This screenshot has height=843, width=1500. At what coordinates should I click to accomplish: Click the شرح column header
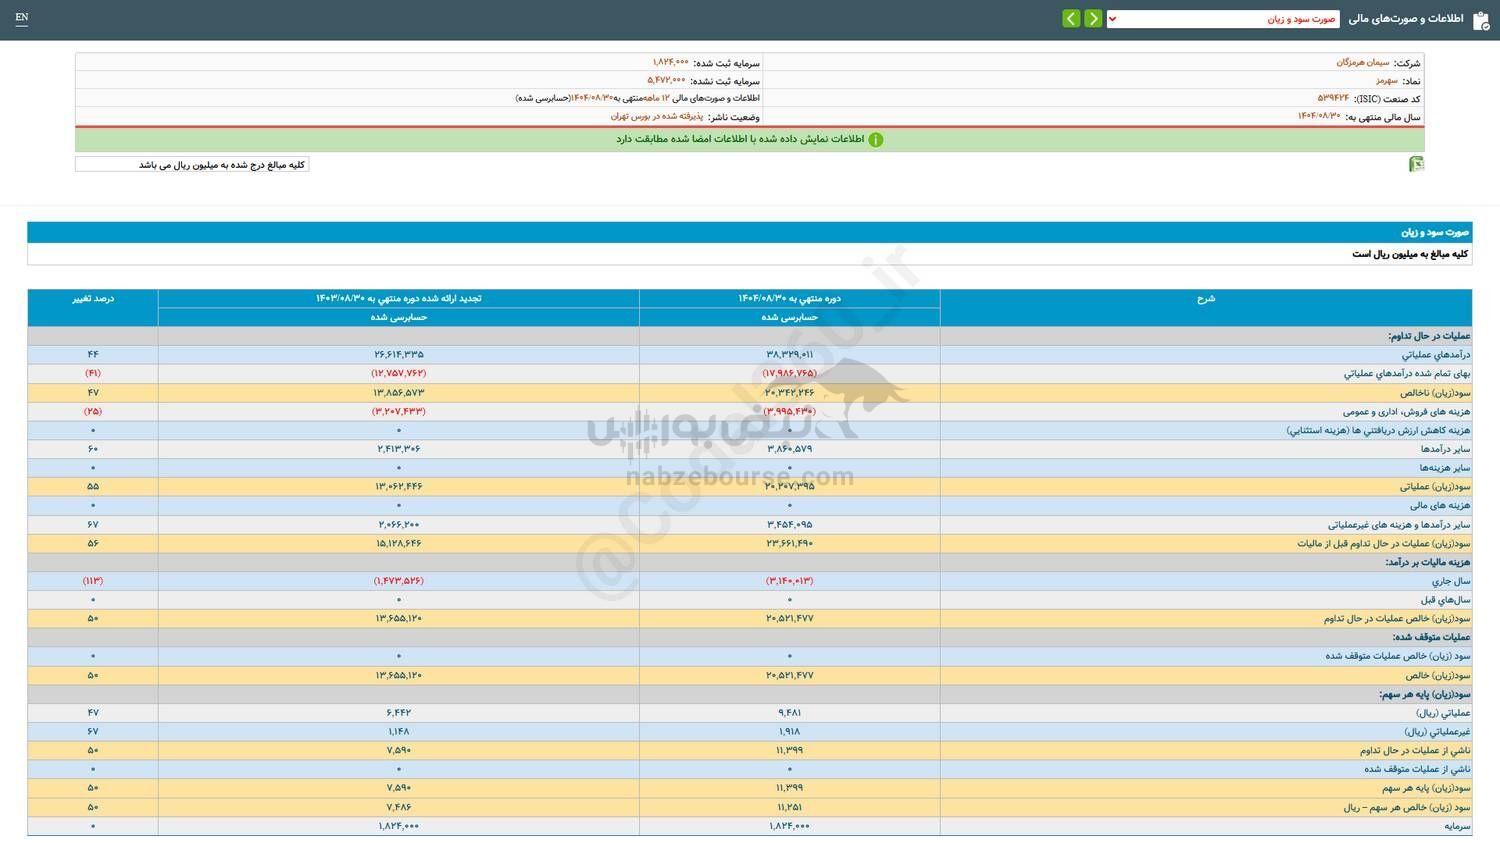click(1205, 297)
